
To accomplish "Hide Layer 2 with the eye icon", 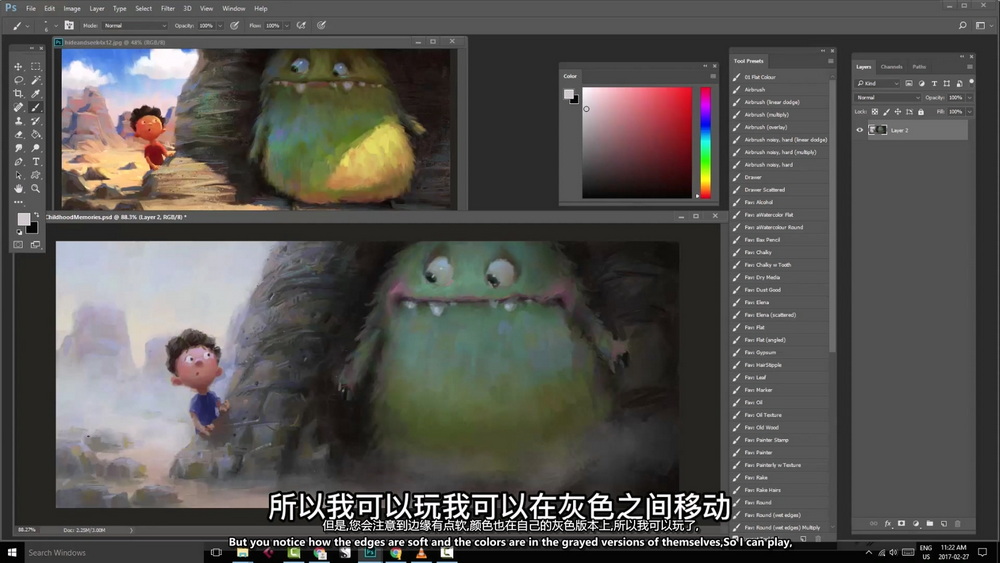I will (x=860, y=130).
